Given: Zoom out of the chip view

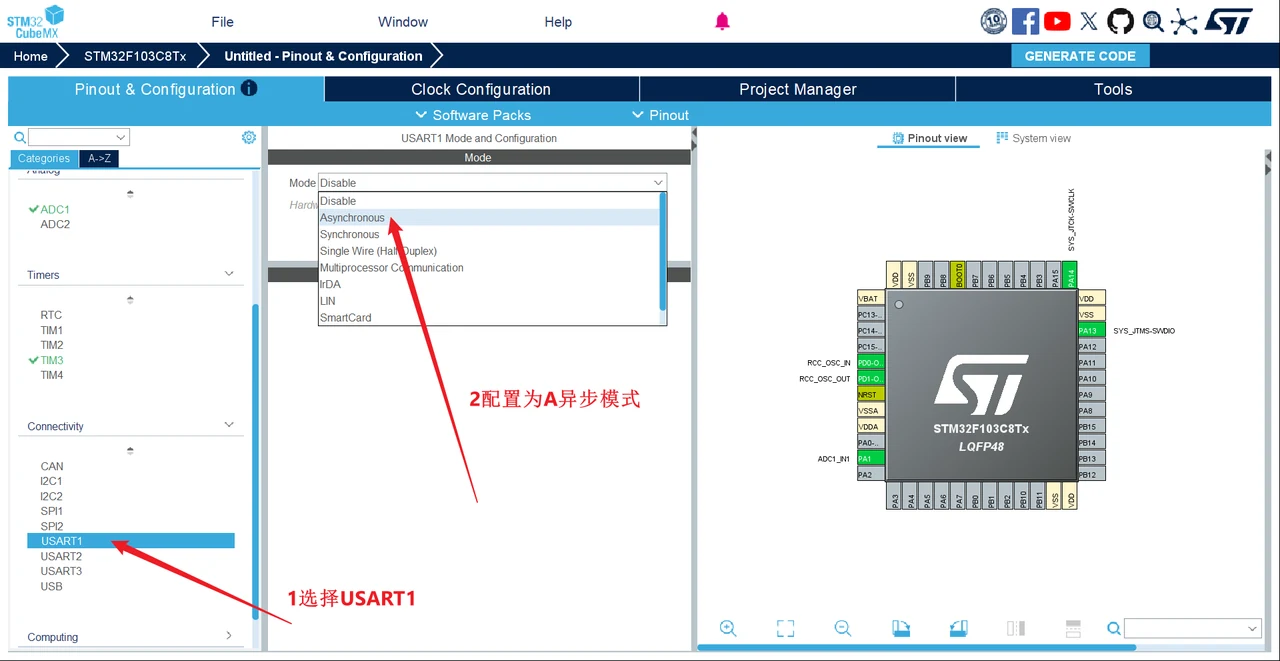Looking at the screenshot, I should coord(843,628).
